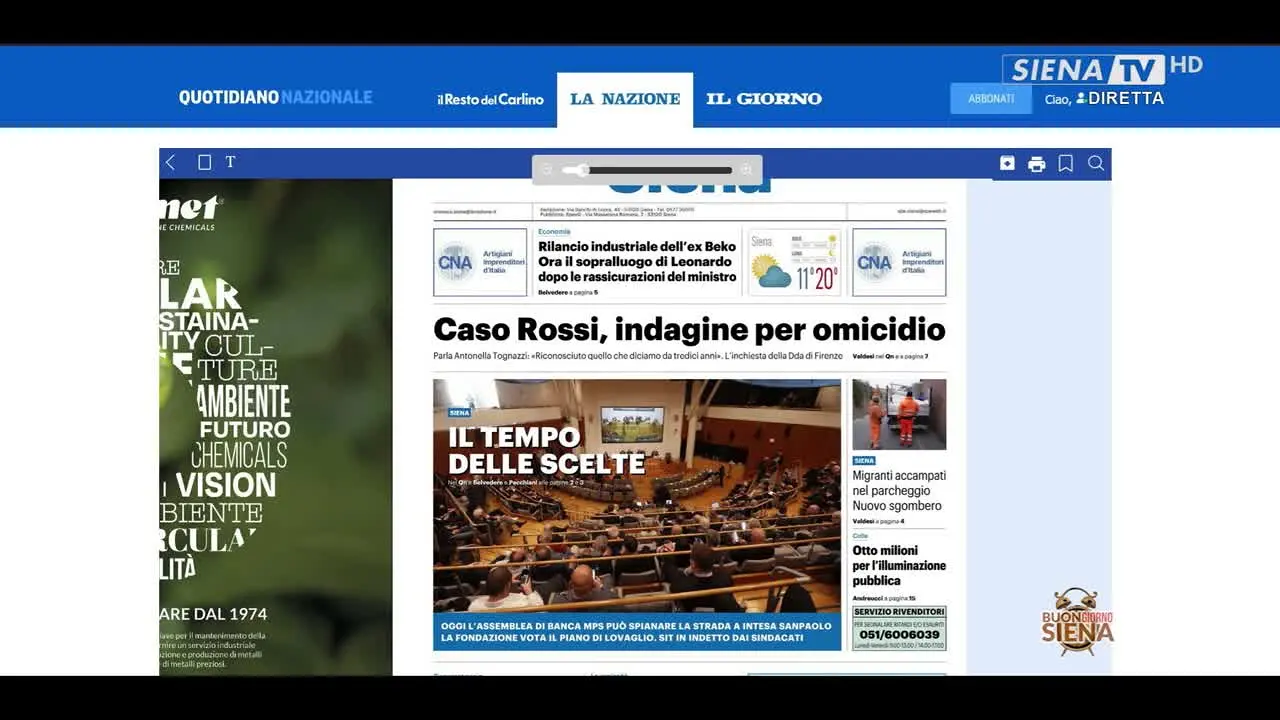Open the 'Caso Rossi, indagine per omicidio' headline
Viewport: 1280px width, 720px height.
[x=689, y=329]
